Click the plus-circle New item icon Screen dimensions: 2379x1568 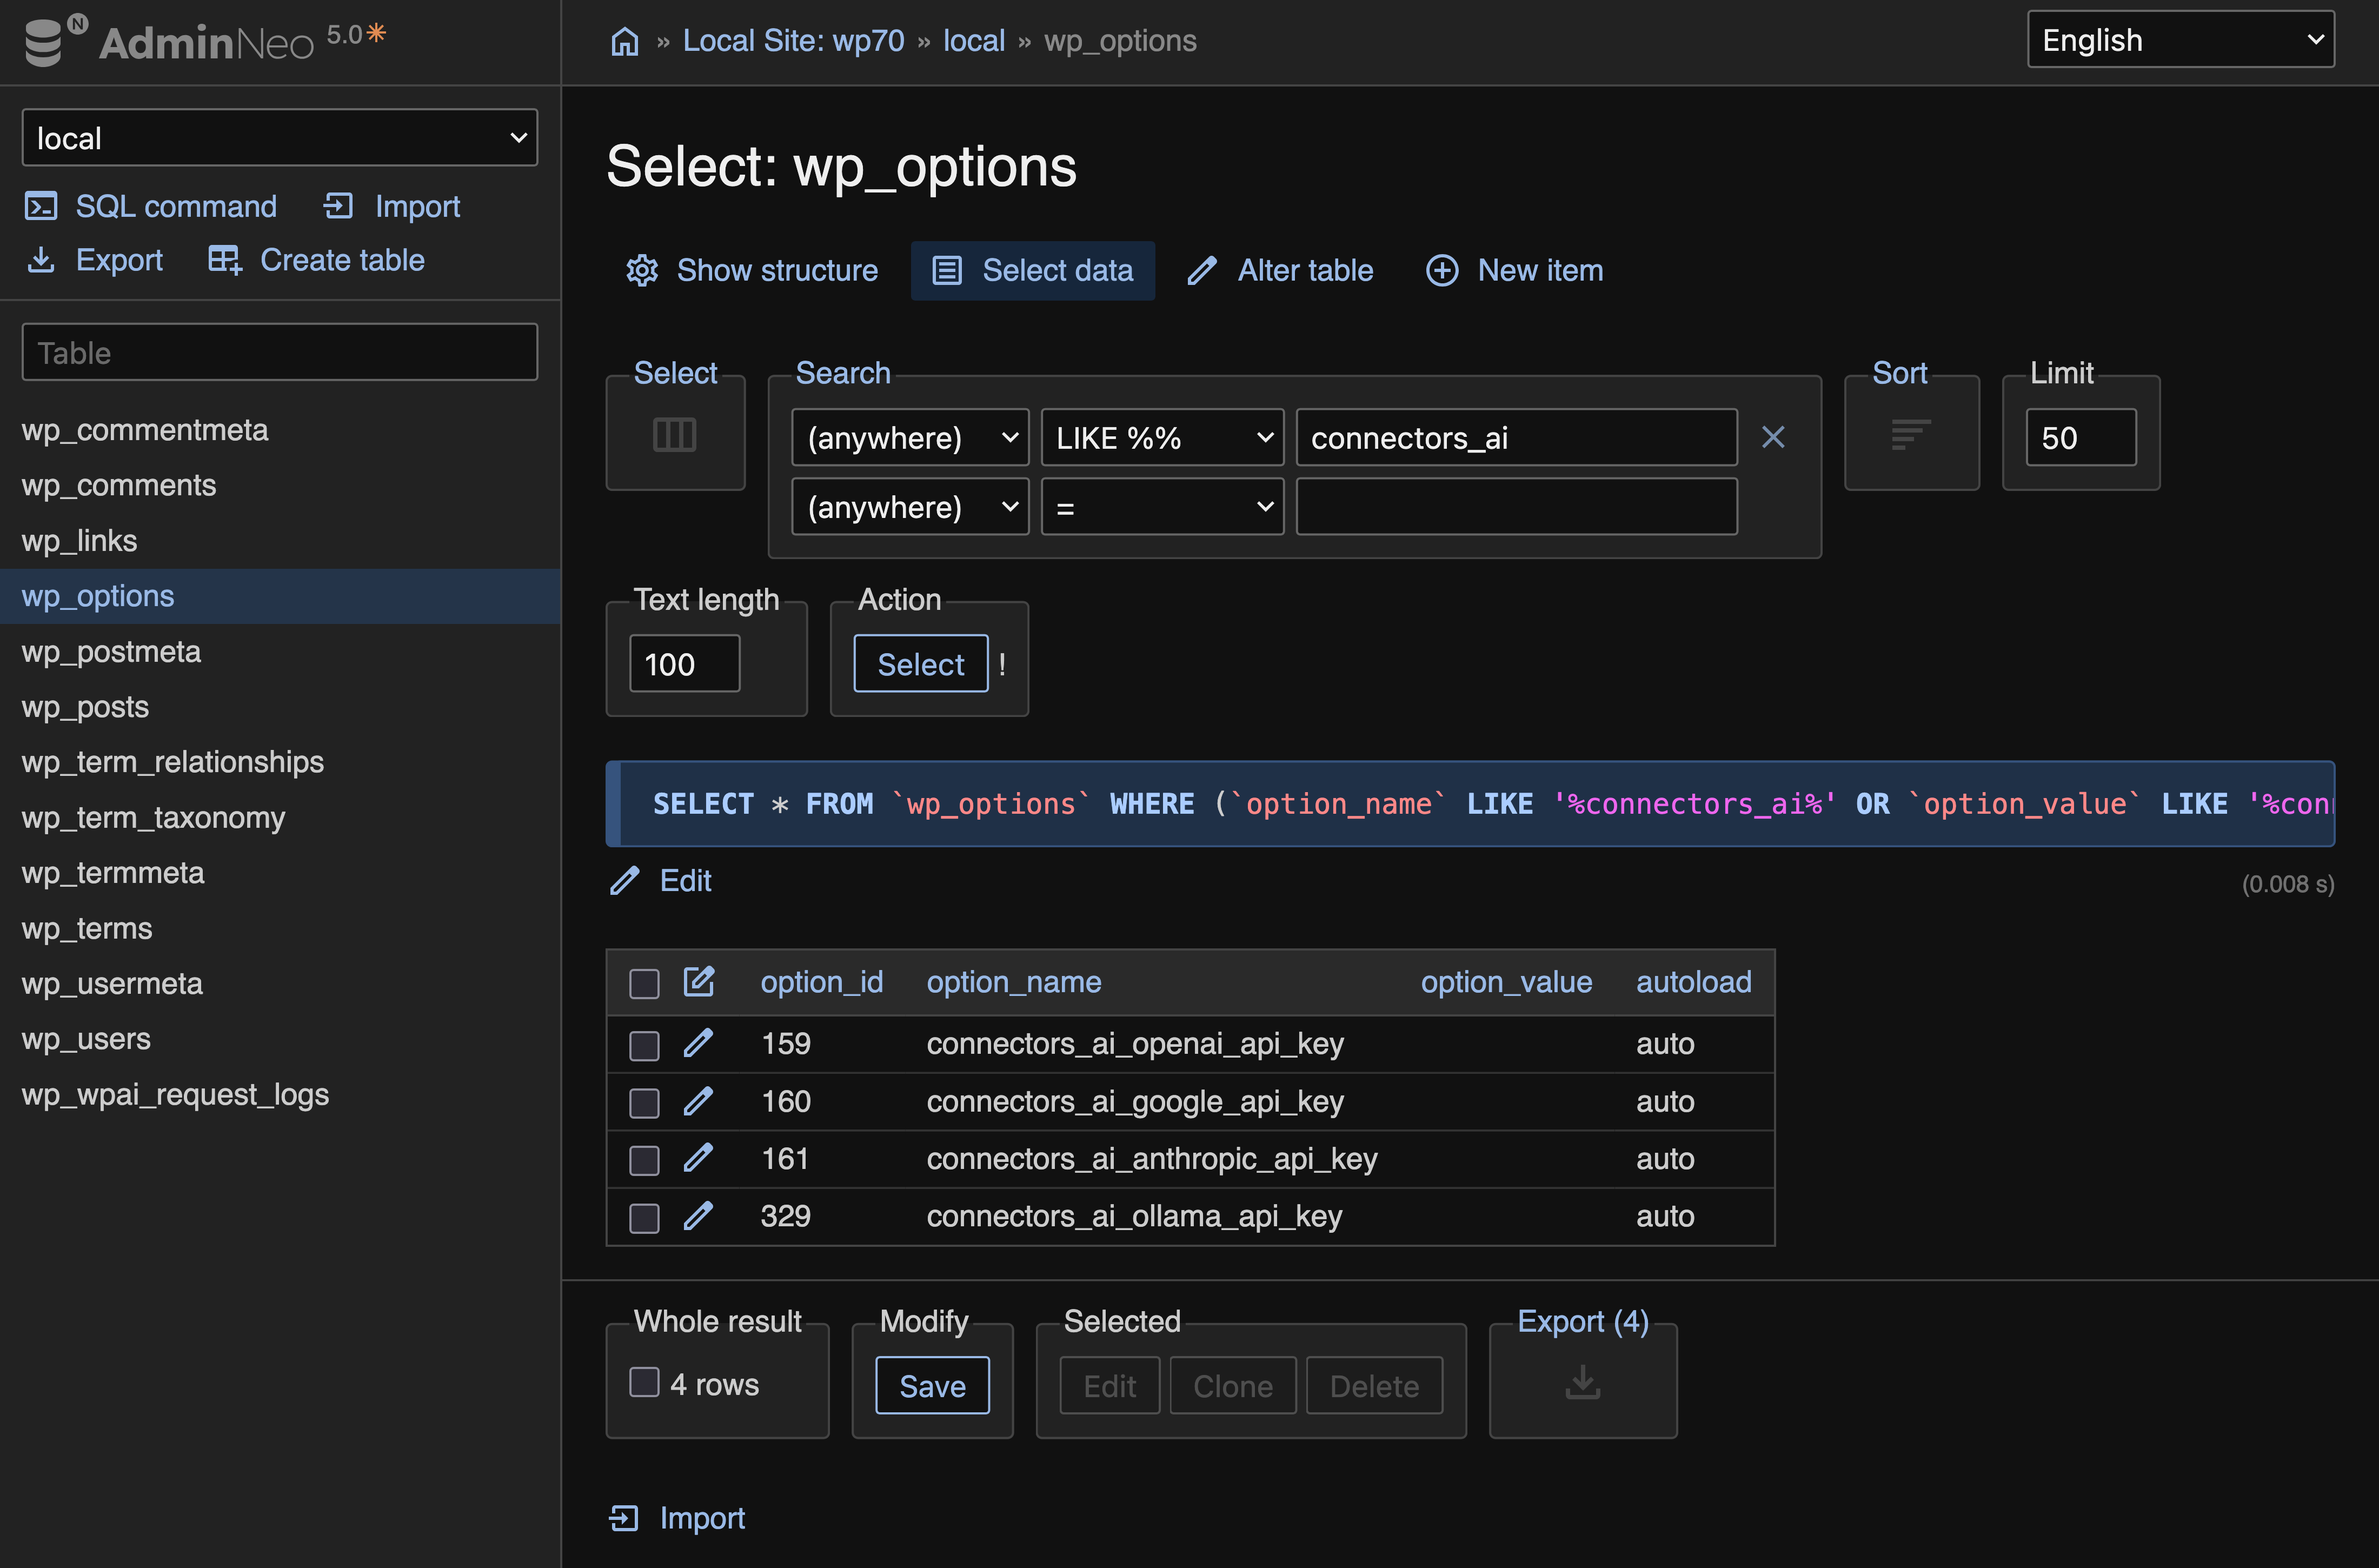[x=1441, y=271]
